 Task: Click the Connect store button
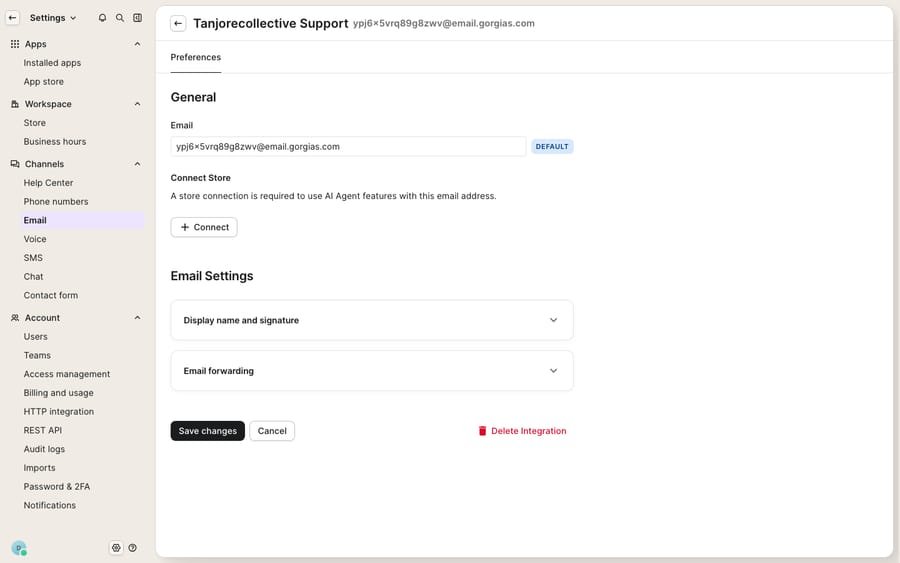[x=204, y=227]
